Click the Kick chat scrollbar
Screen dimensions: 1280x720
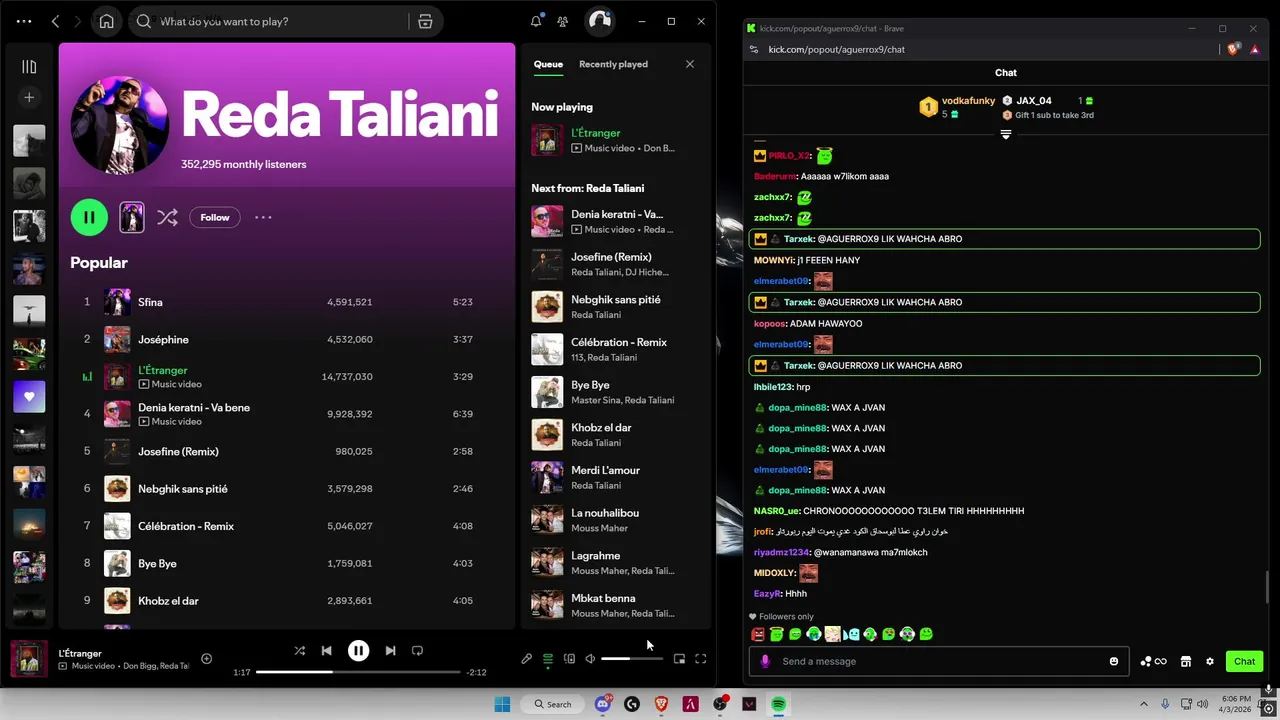[x=1267, y=587]
